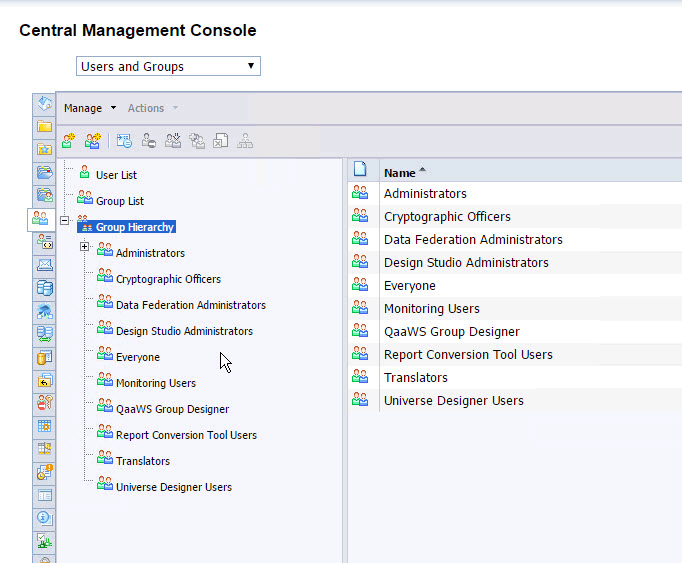Open the Federation sidebar icon with green arrows
This screenshot has height=563, width=682.
click(44, 334)
